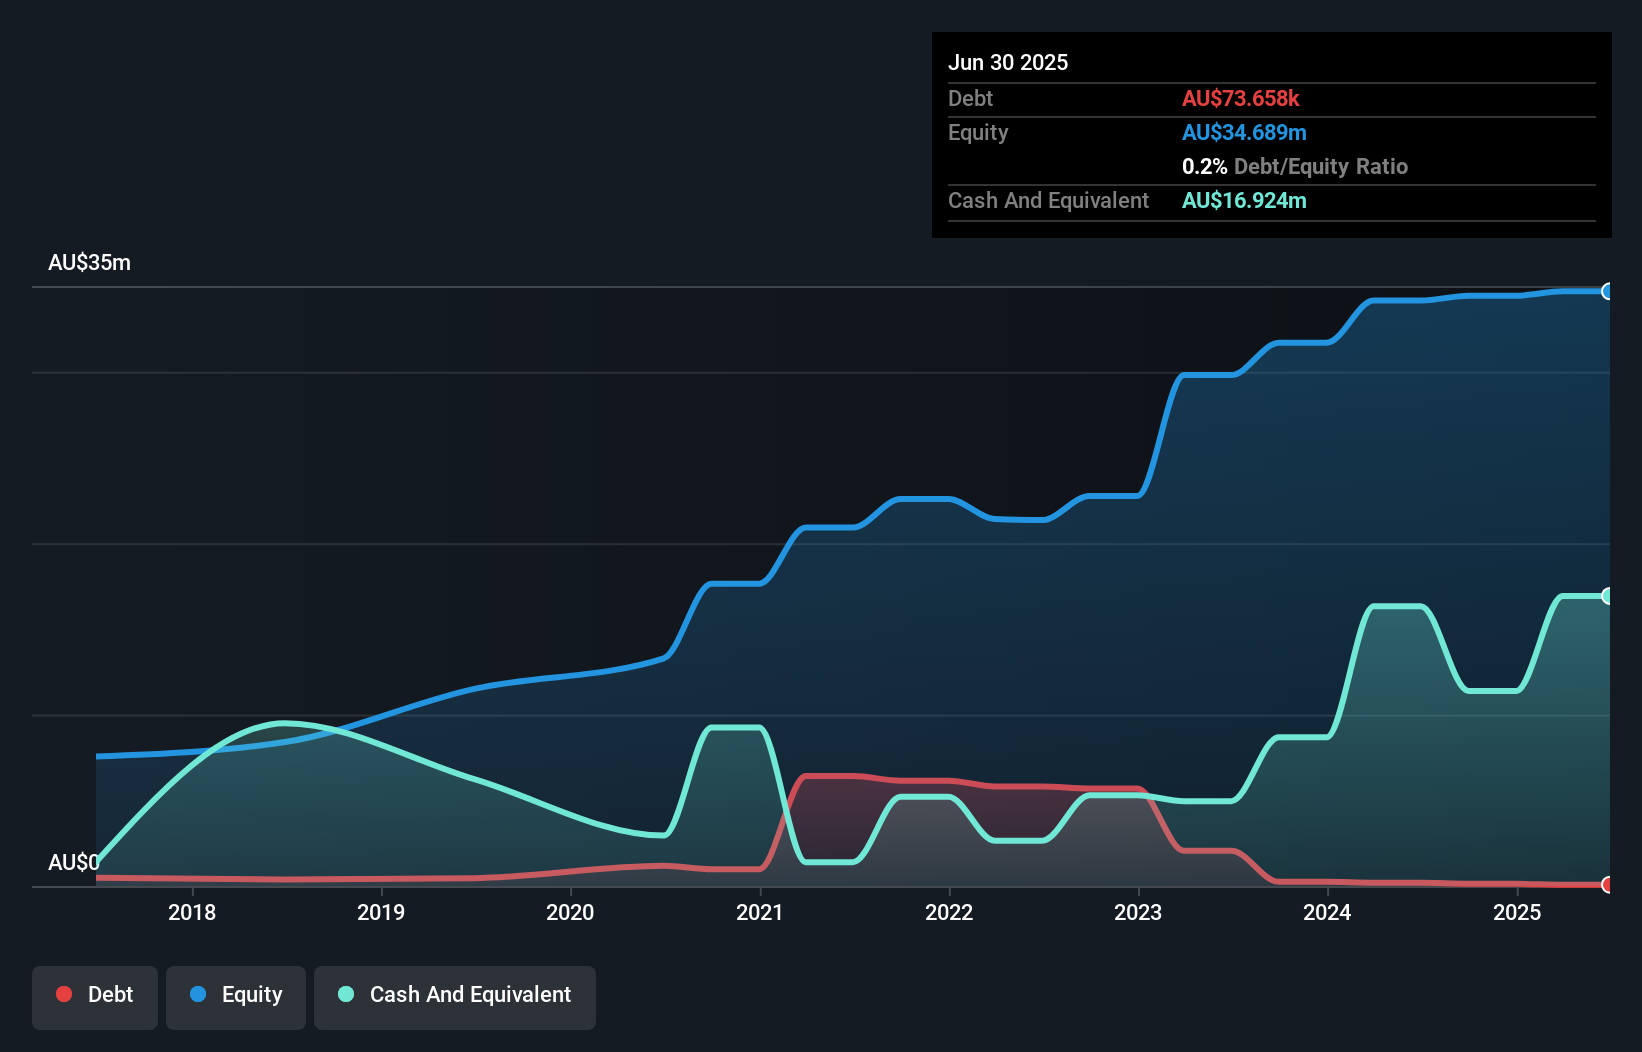1642x1052 pixels.
Task: Click the AU$35m gridline label
Action: 90,262
